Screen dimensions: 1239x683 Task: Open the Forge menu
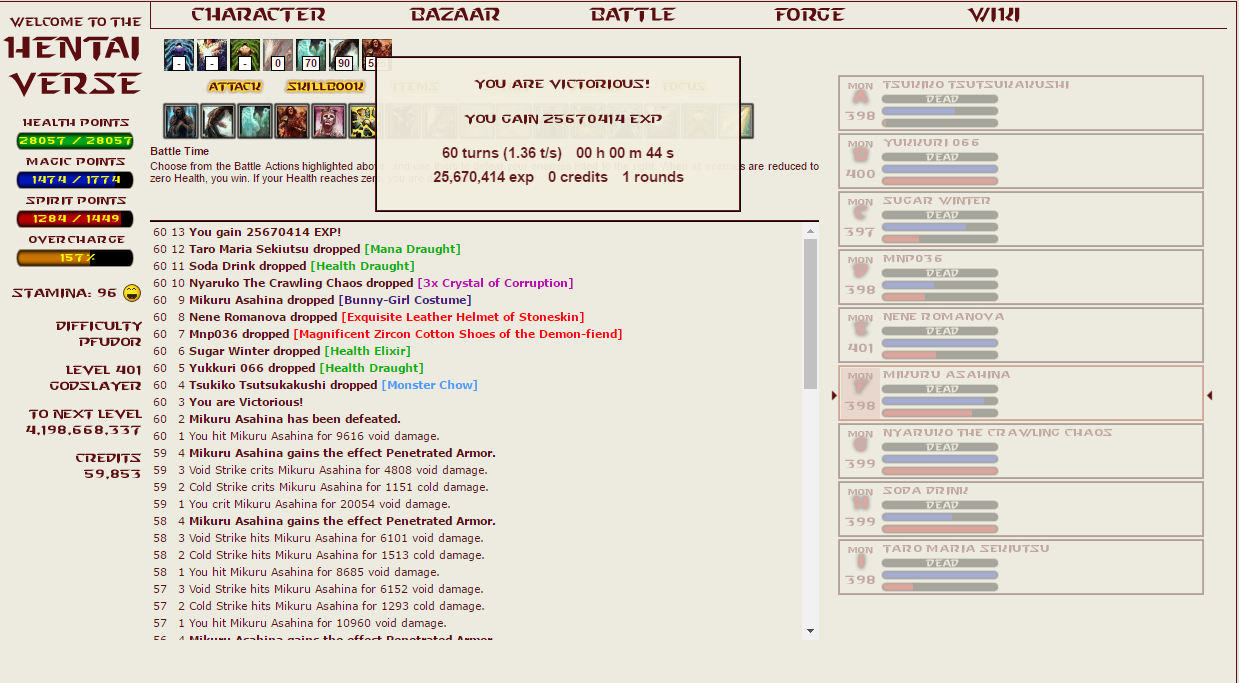point(810,14)
